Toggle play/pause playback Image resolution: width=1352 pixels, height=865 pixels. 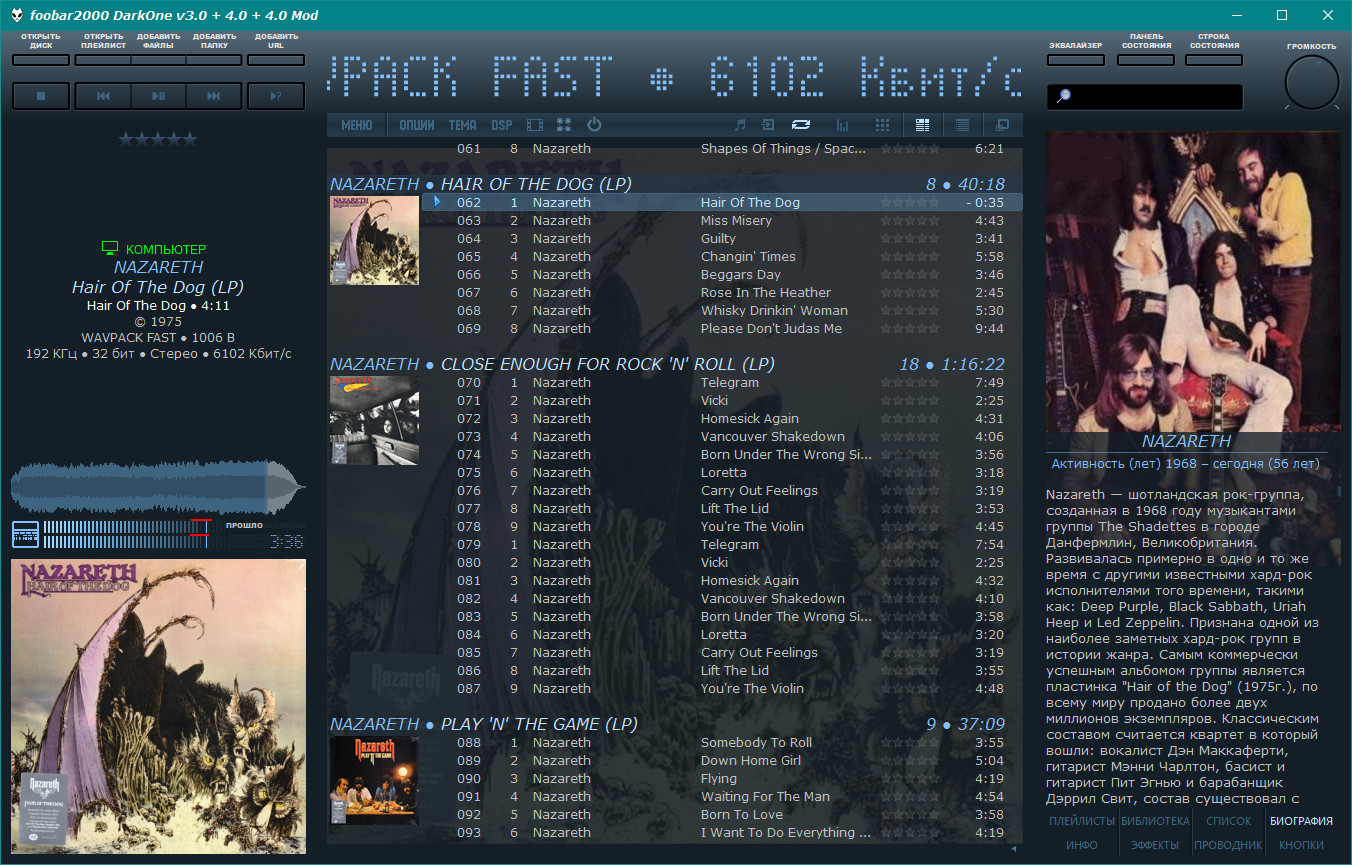(158, 96)
